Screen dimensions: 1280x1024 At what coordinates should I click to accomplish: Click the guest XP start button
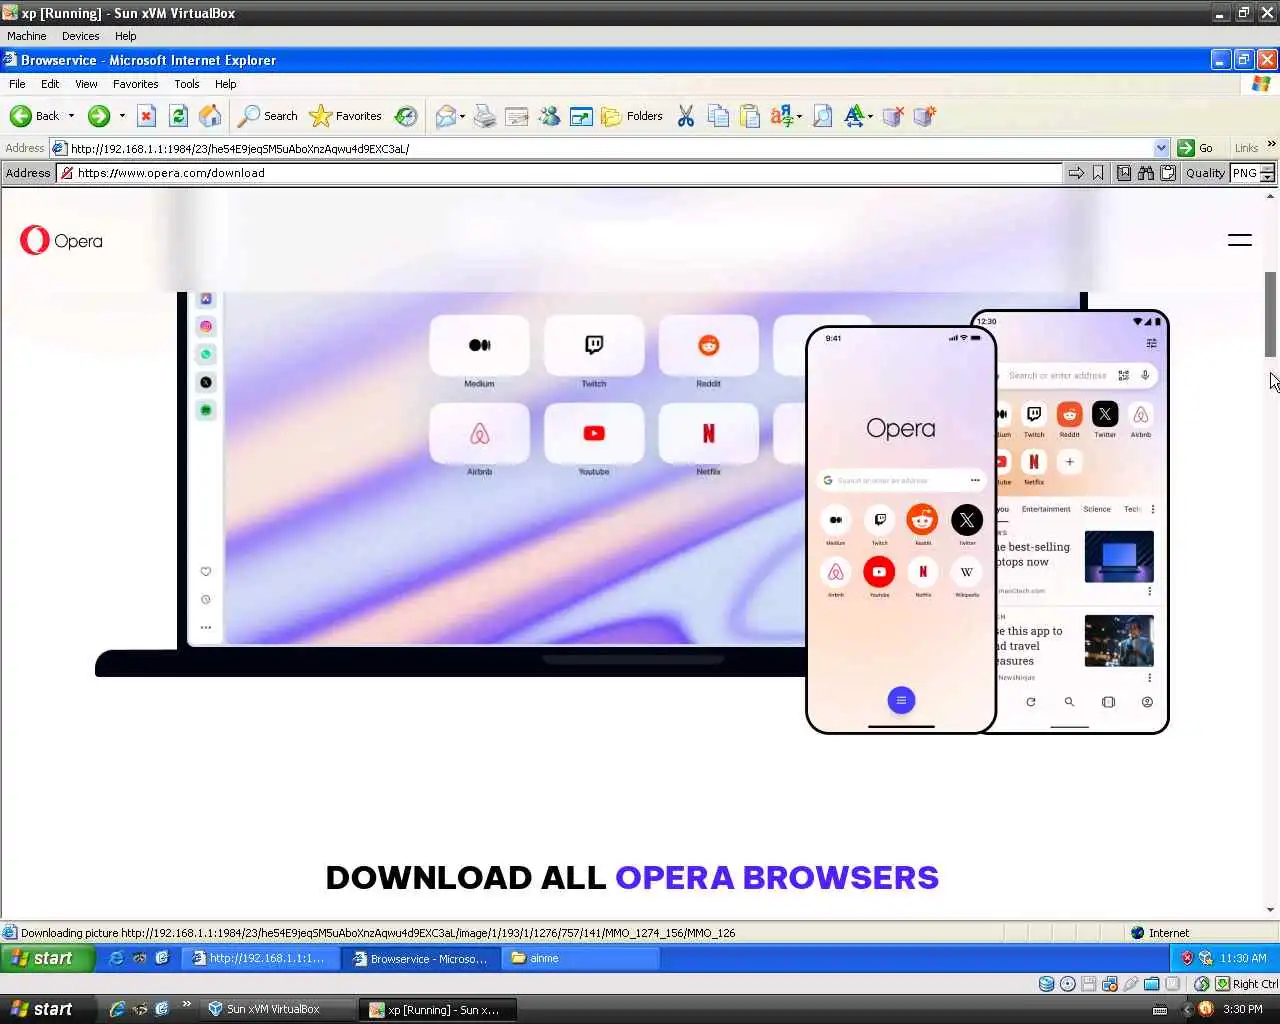[47, 958]
